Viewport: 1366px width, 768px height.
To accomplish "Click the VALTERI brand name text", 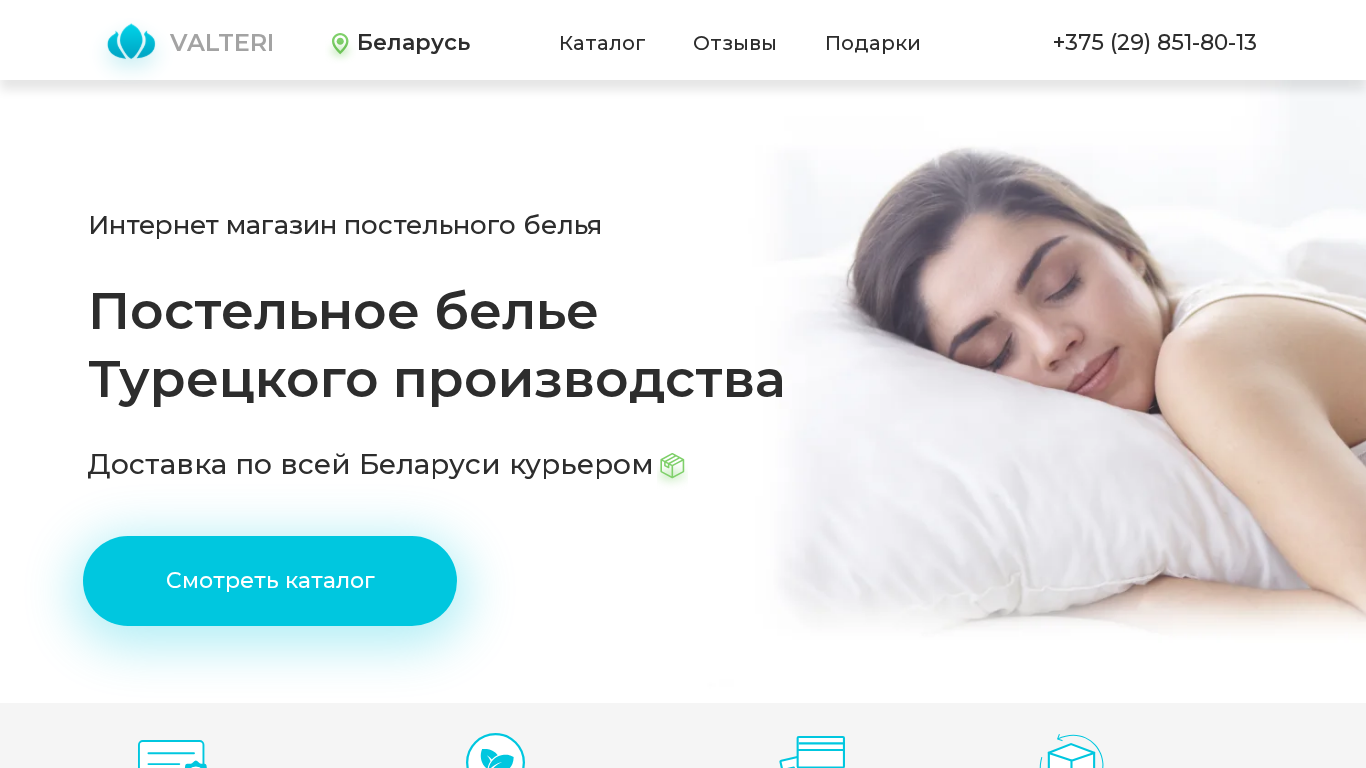I will pos(221,43).
